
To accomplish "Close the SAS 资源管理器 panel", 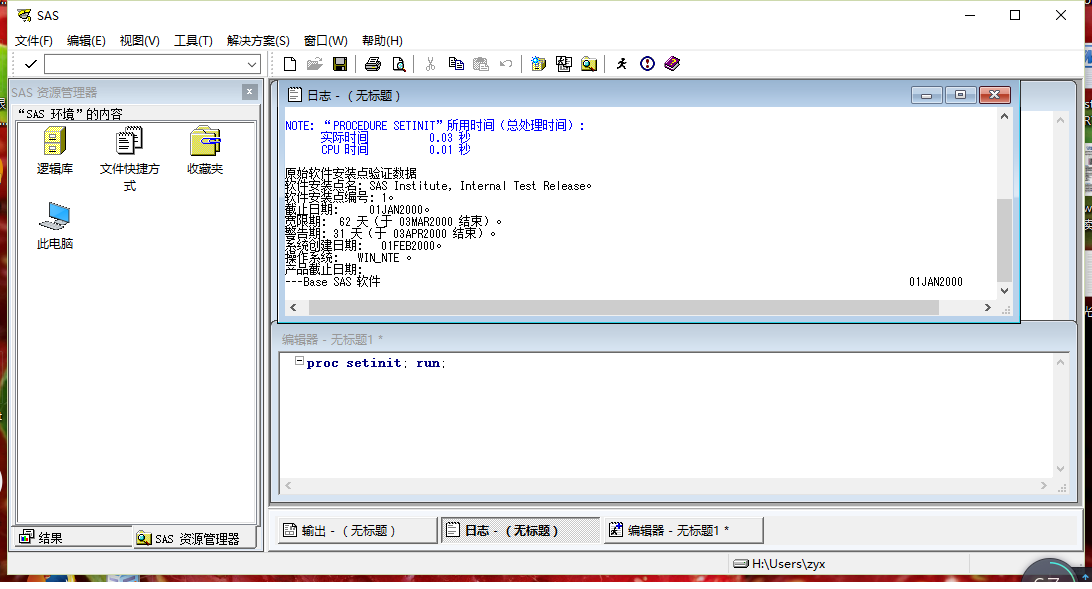I will (x=250, y=92).
